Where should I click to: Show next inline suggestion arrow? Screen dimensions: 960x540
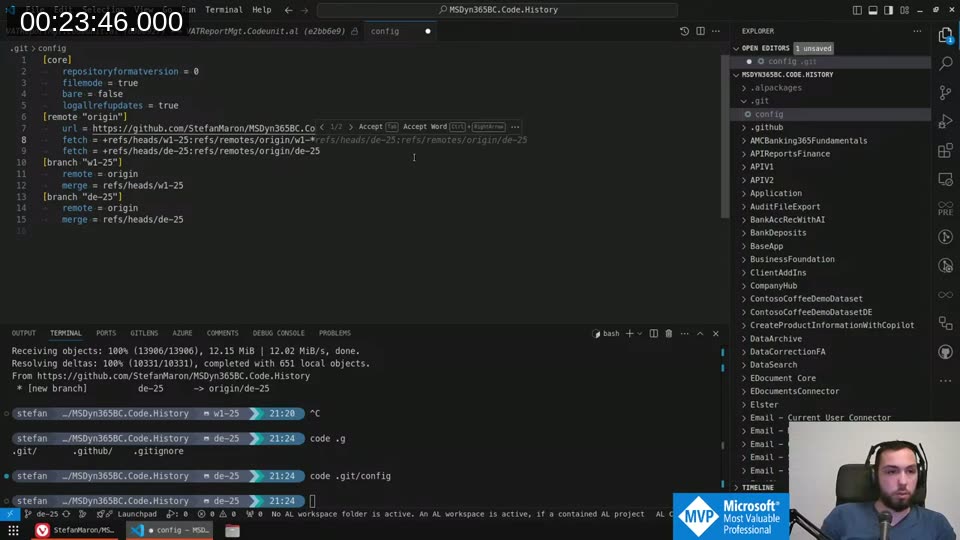[351, 127]
